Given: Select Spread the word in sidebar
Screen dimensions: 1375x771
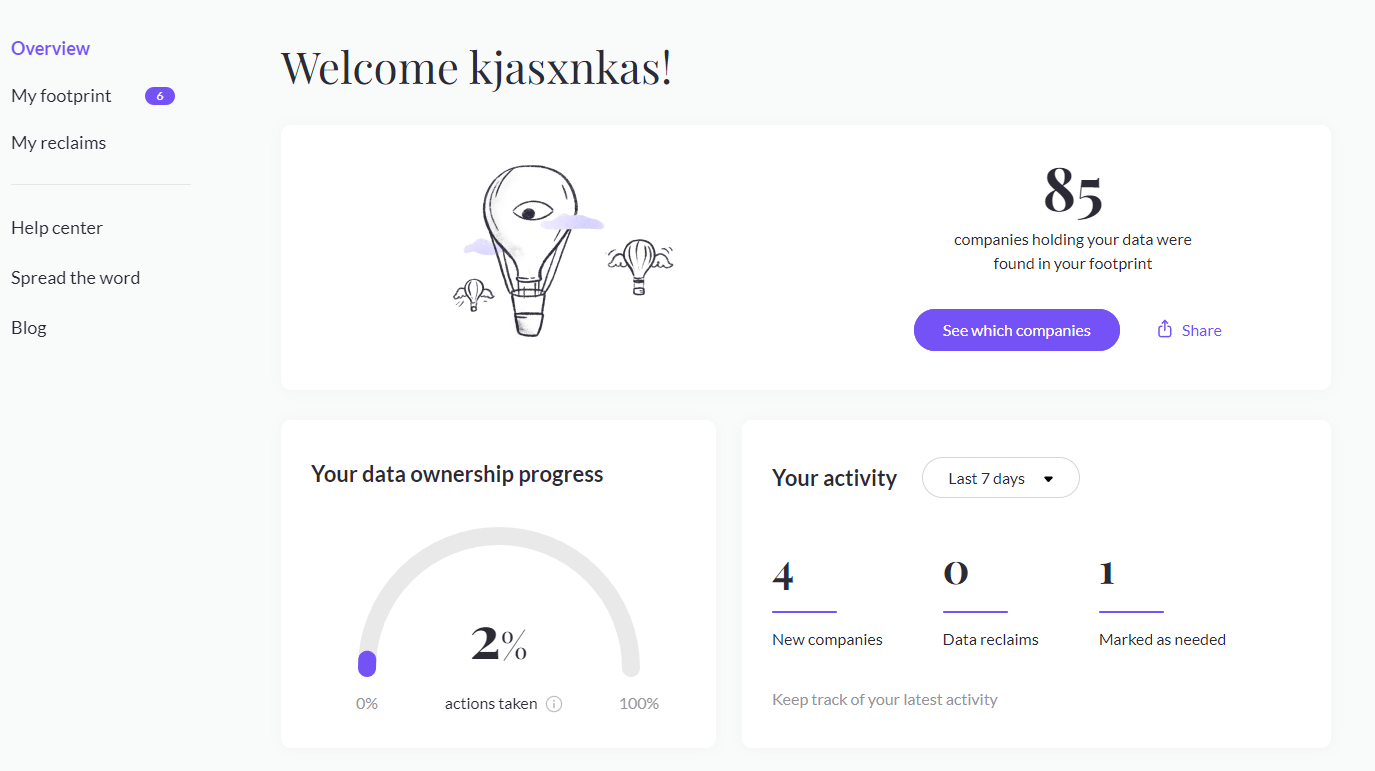Looking at the screenshot, I should [x=76, y=278].
